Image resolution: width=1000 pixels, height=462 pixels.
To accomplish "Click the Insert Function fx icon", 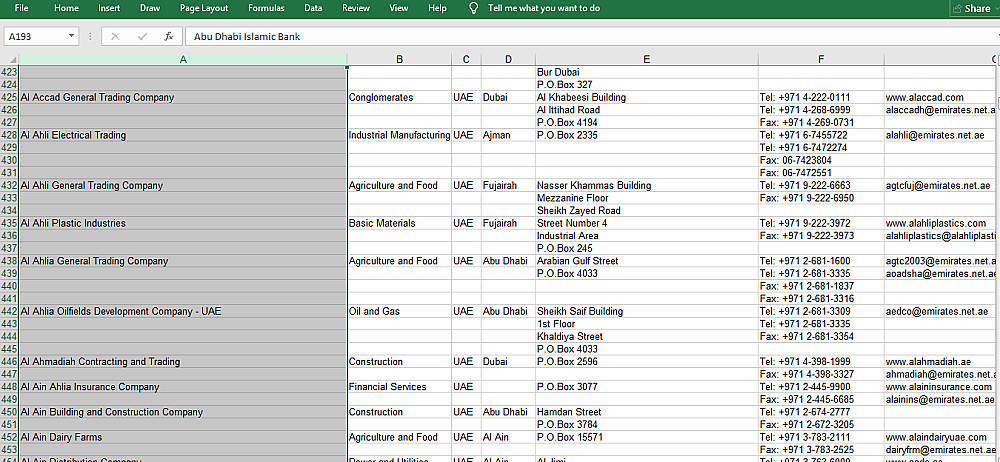I will click(x=169, y=36).
